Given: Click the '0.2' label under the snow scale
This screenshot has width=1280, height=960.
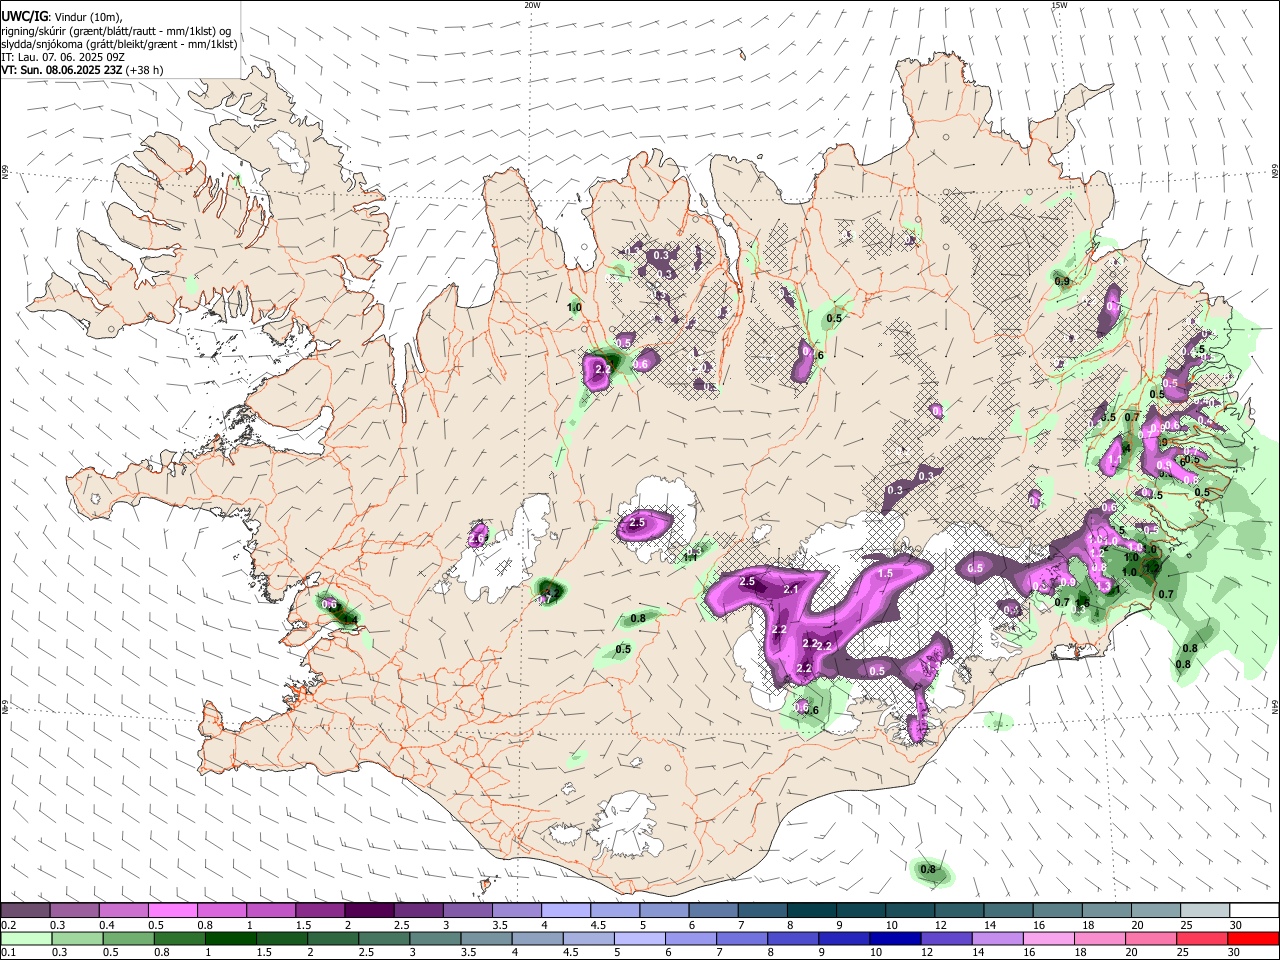Looking at the screenshot, I should [7, 925].
